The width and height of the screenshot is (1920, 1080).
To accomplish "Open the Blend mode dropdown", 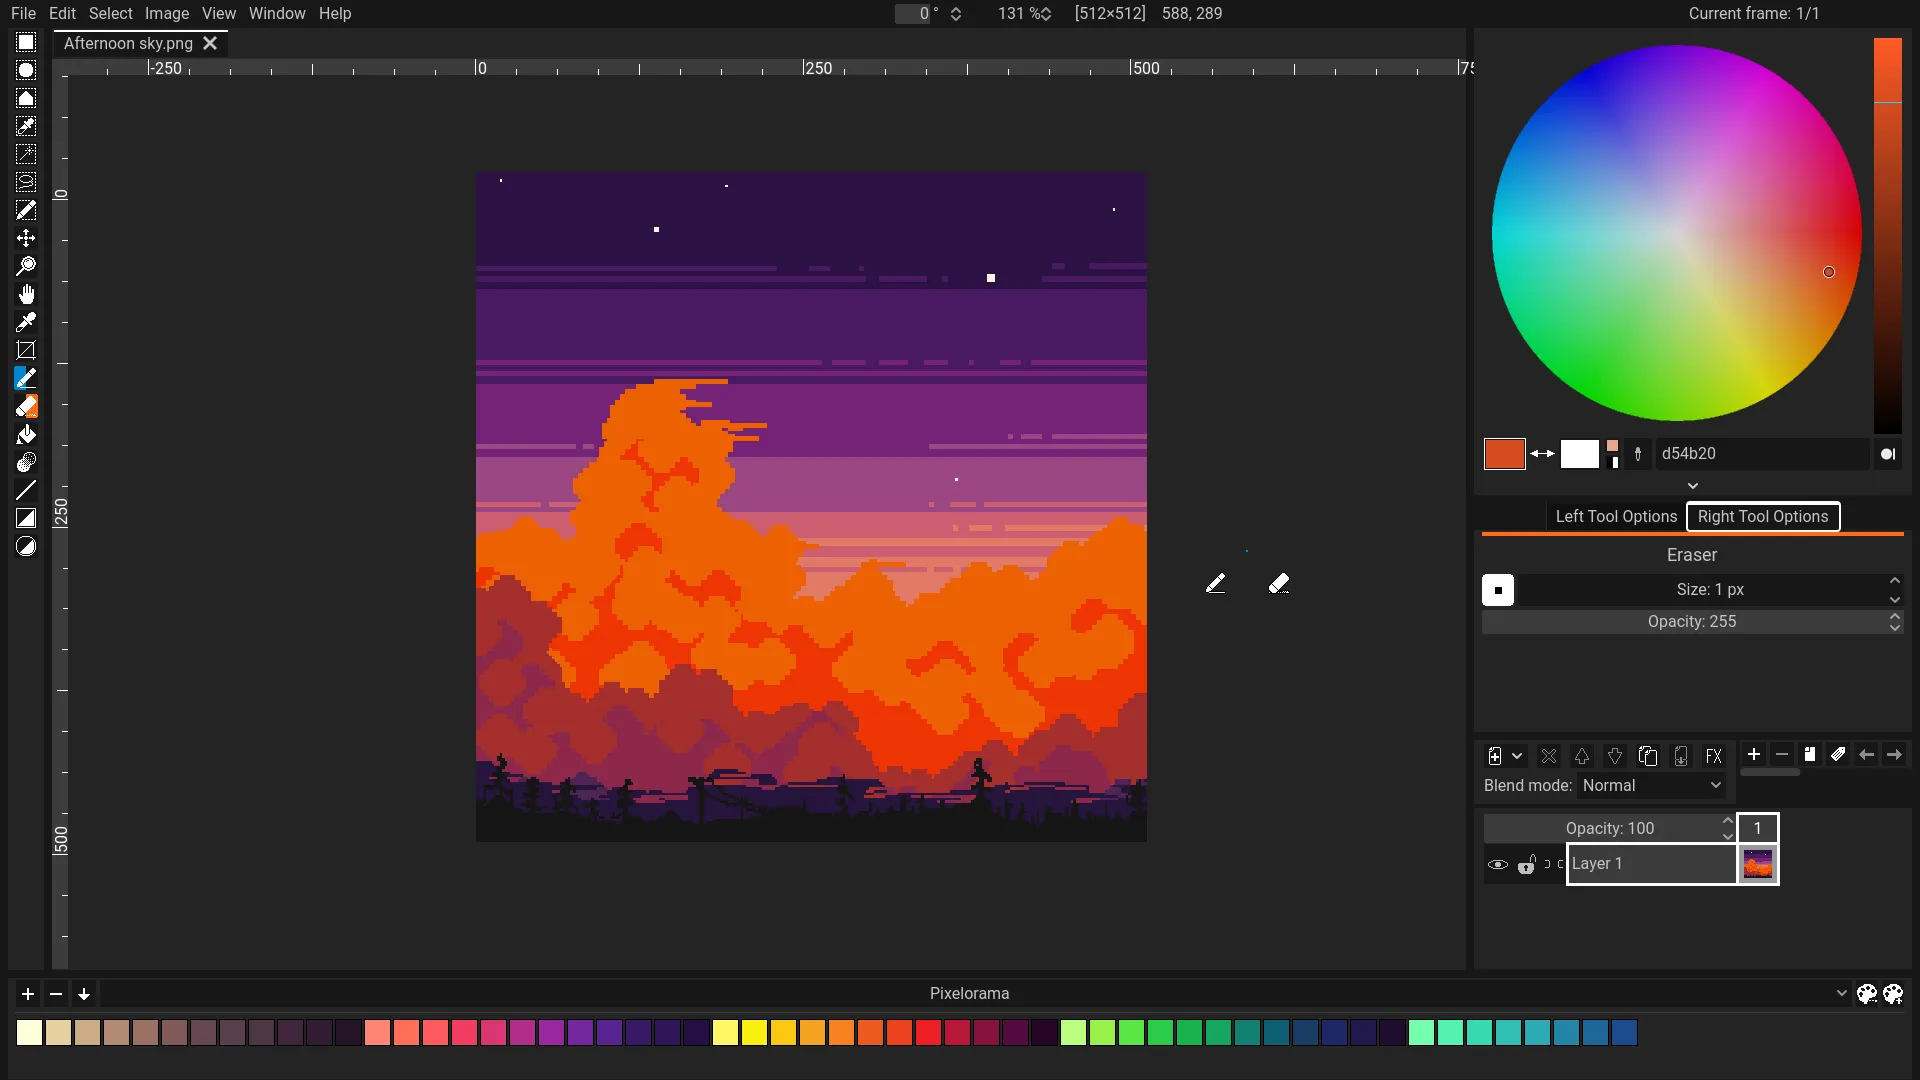I will tap(1651, 786).
